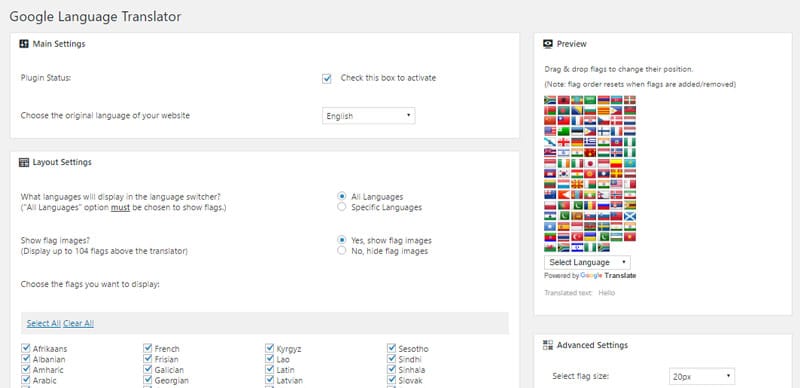Viewport: 800px width, 388px height.
Task: Click the 'Translated text: Hello' sample text
Action: tap(580, 293)
